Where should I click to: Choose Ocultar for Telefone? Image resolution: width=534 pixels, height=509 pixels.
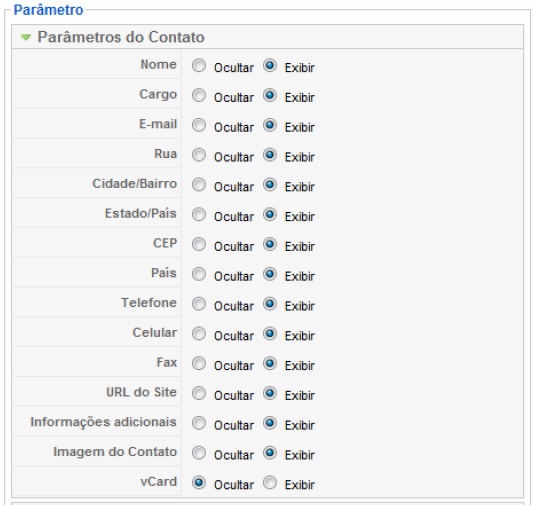(199, 304)
